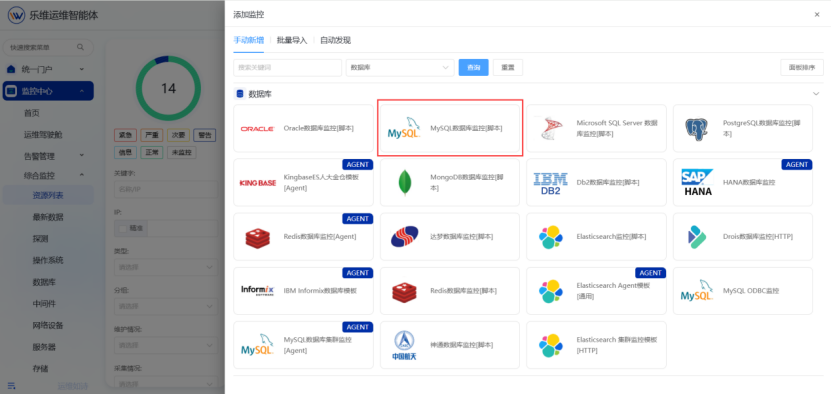This screenshot has height=395, width=831.
Task: Switch to the 自动发现 tab
Action: [x=335, y=40]
